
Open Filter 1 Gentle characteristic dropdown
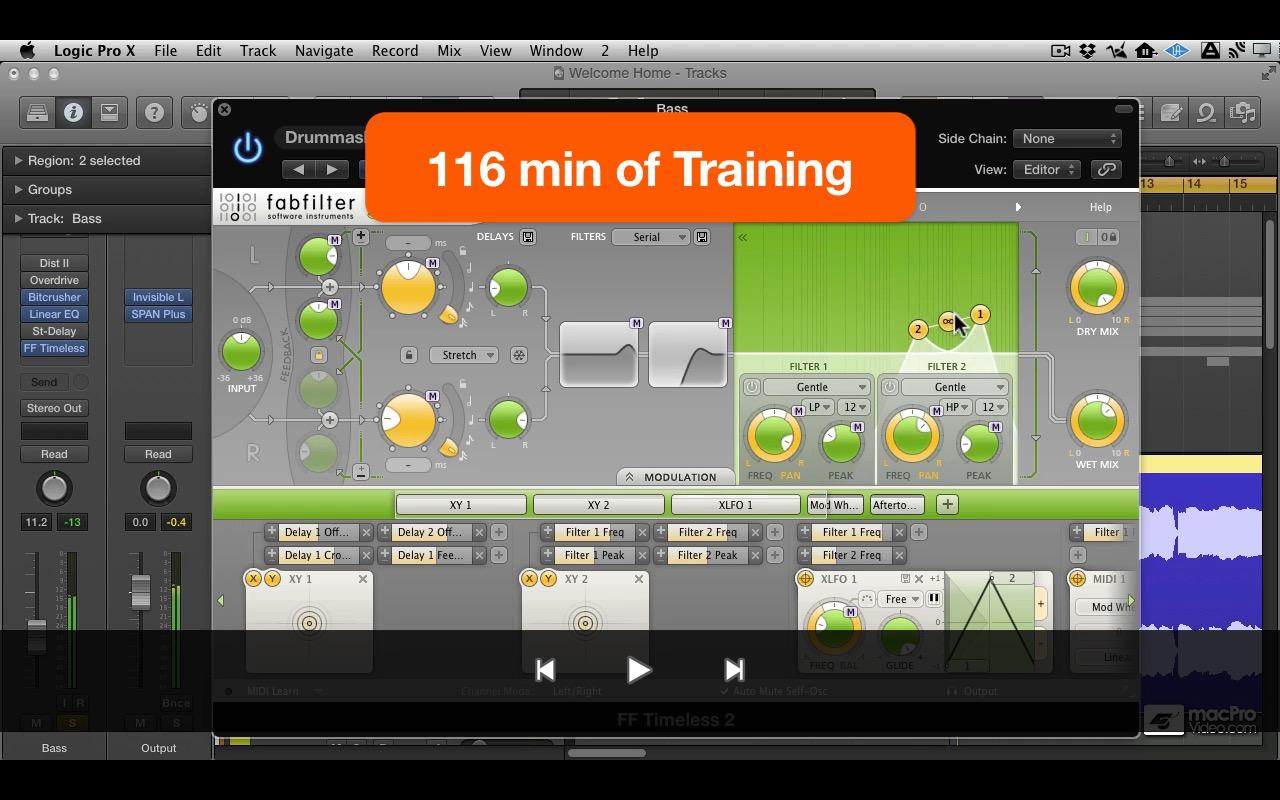coord(817,387)
